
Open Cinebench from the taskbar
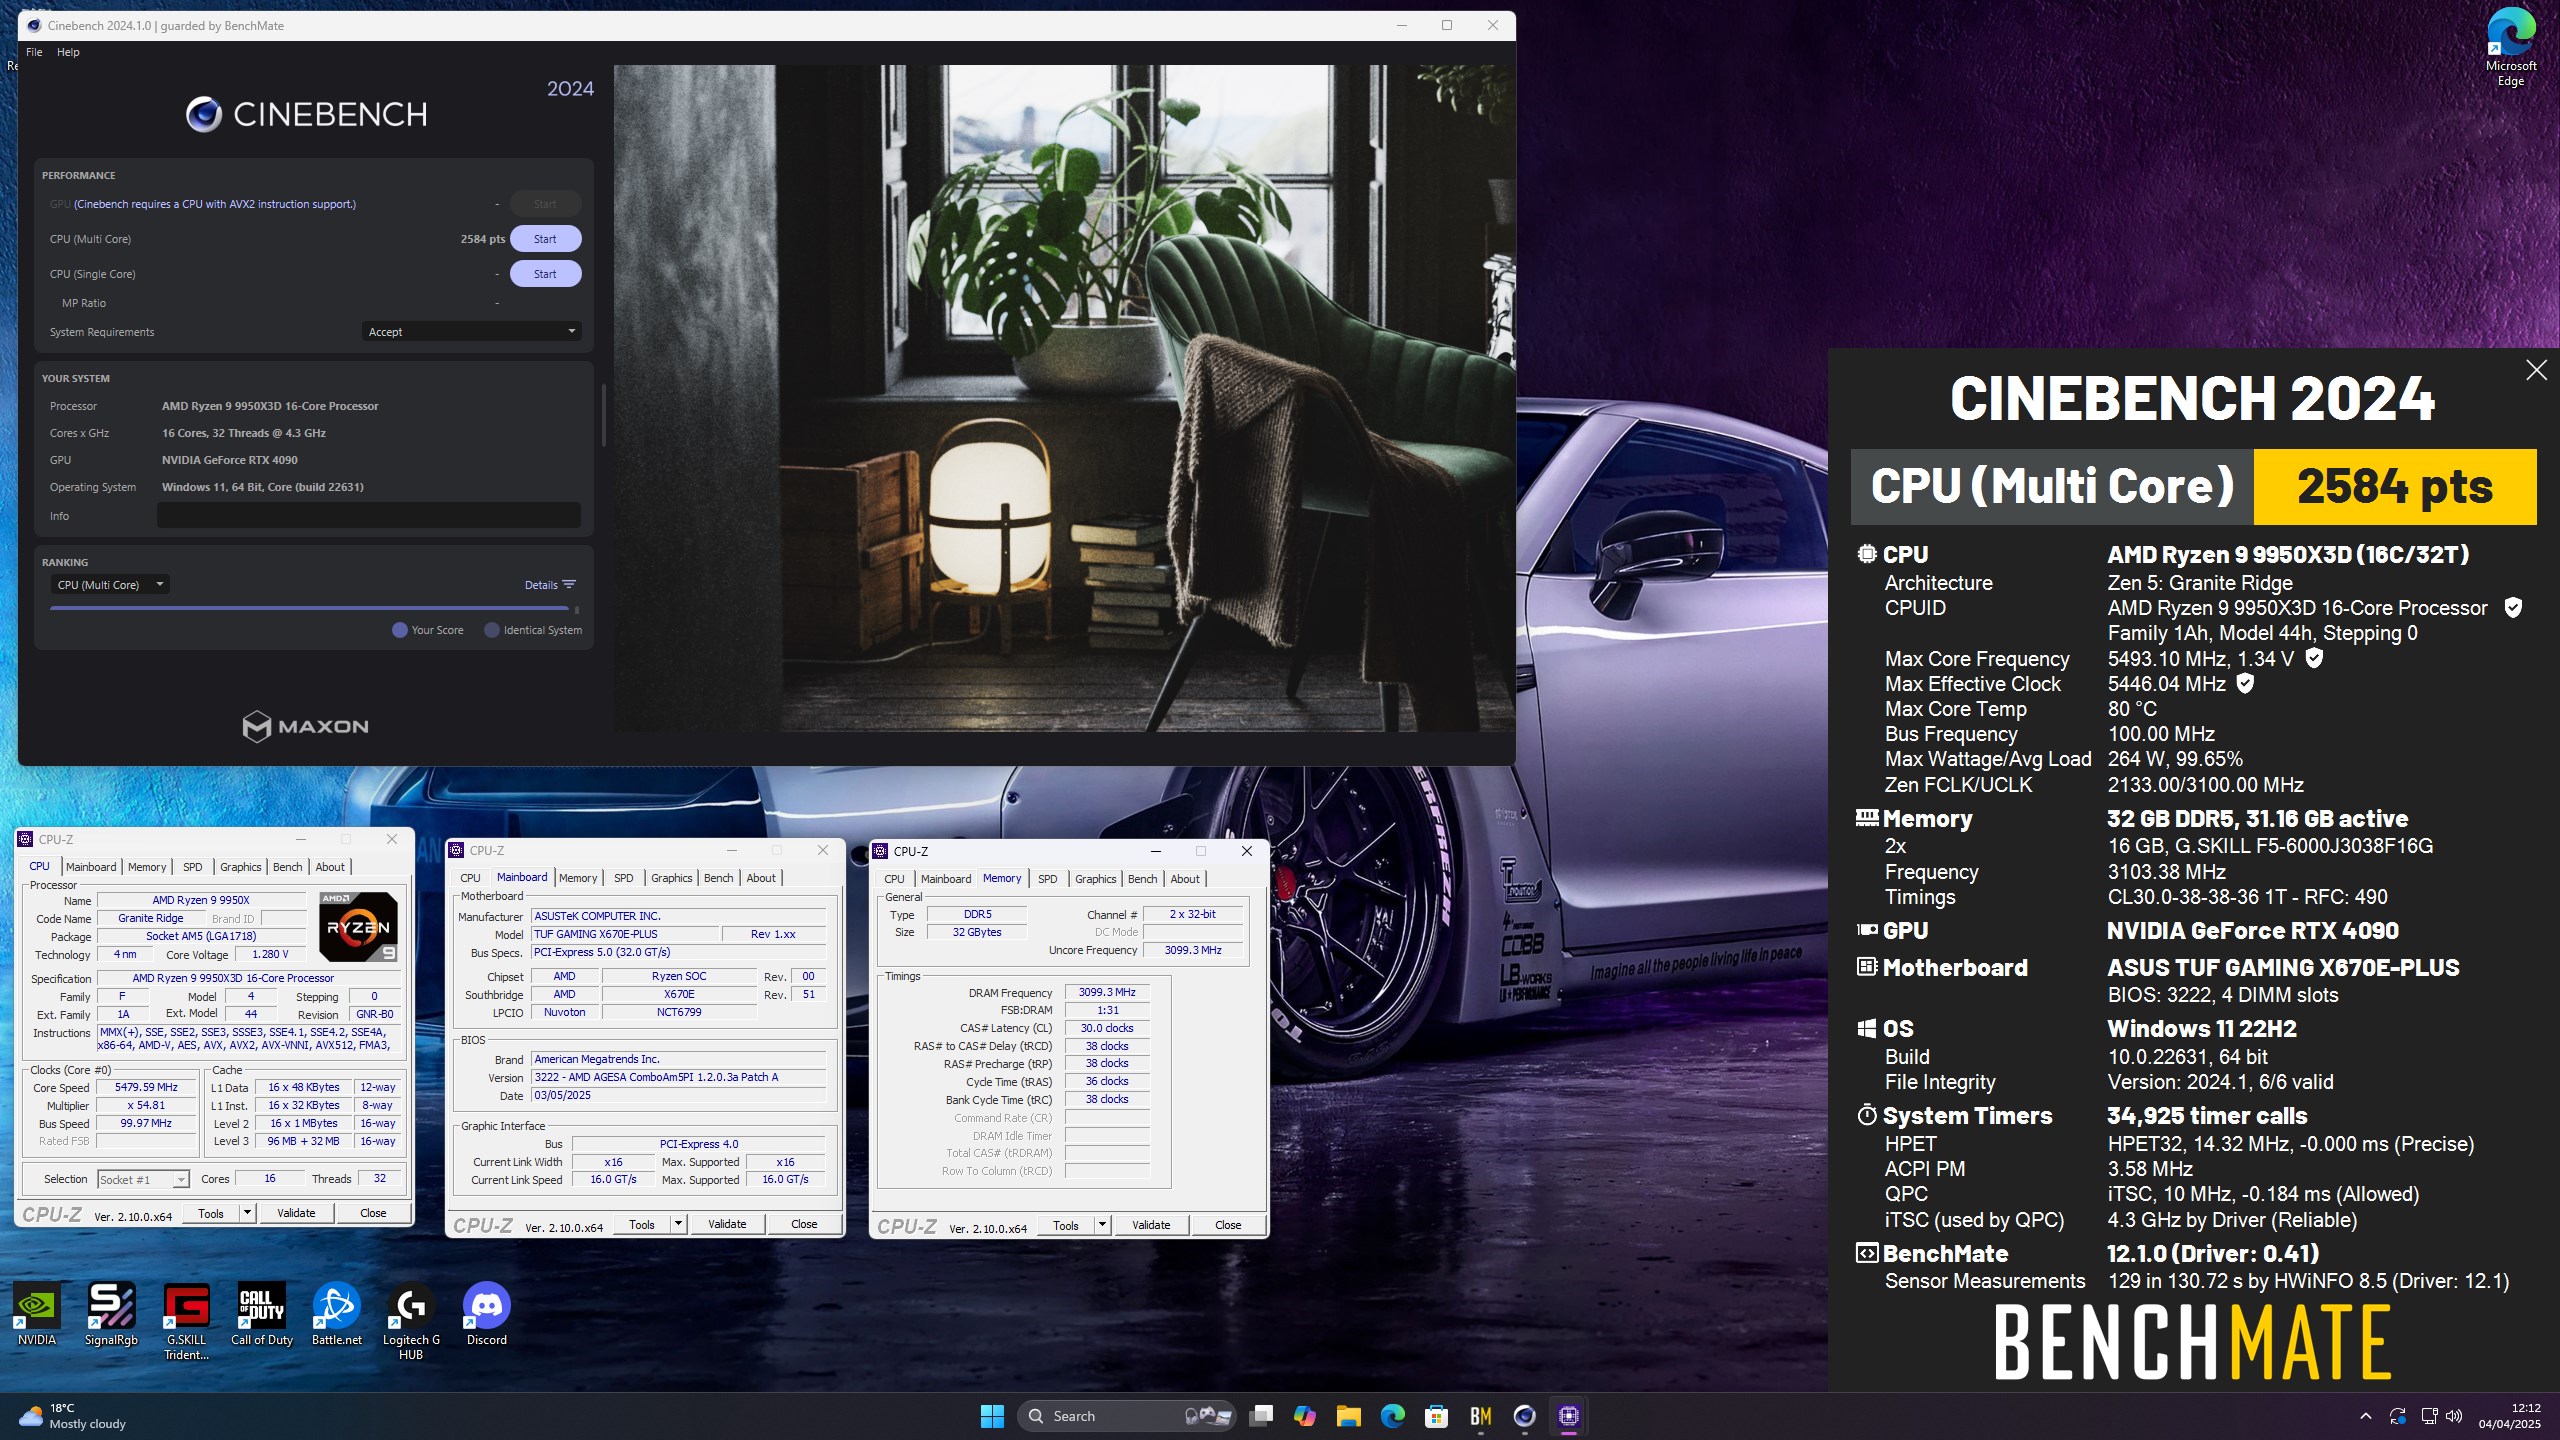1524,1416
